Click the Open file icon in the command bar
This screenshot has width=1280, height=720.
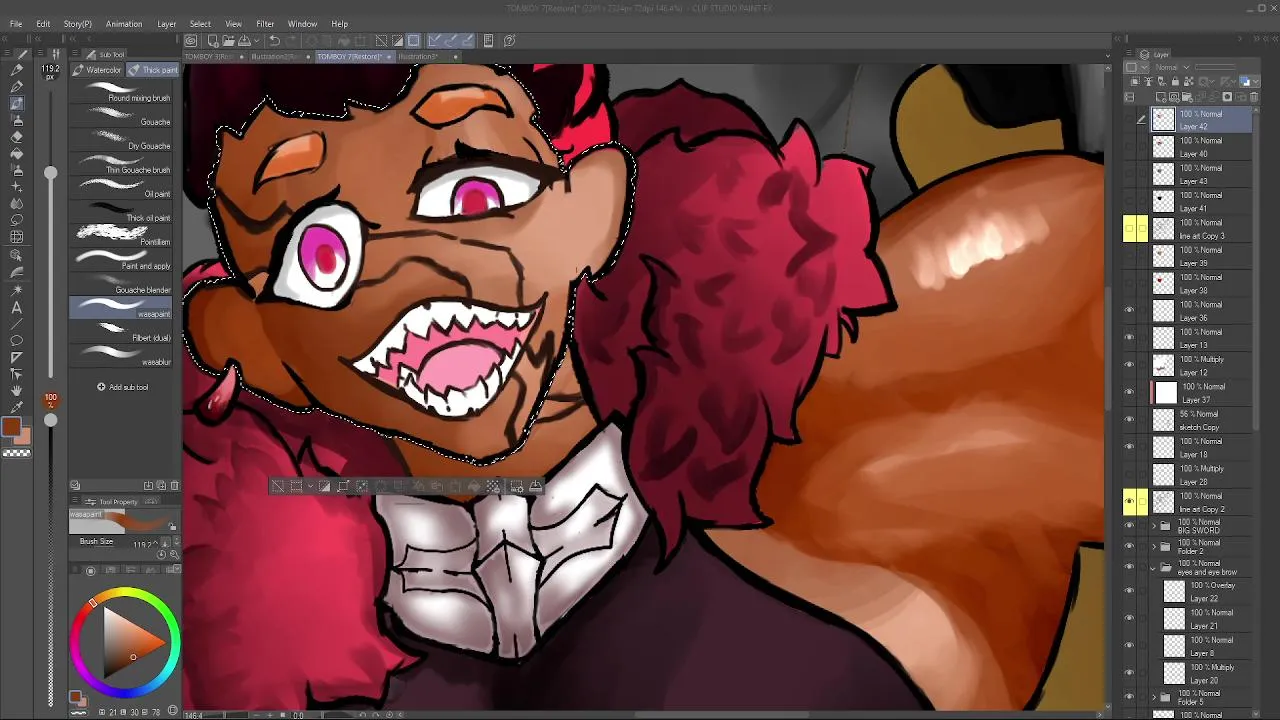pos(228,41)
